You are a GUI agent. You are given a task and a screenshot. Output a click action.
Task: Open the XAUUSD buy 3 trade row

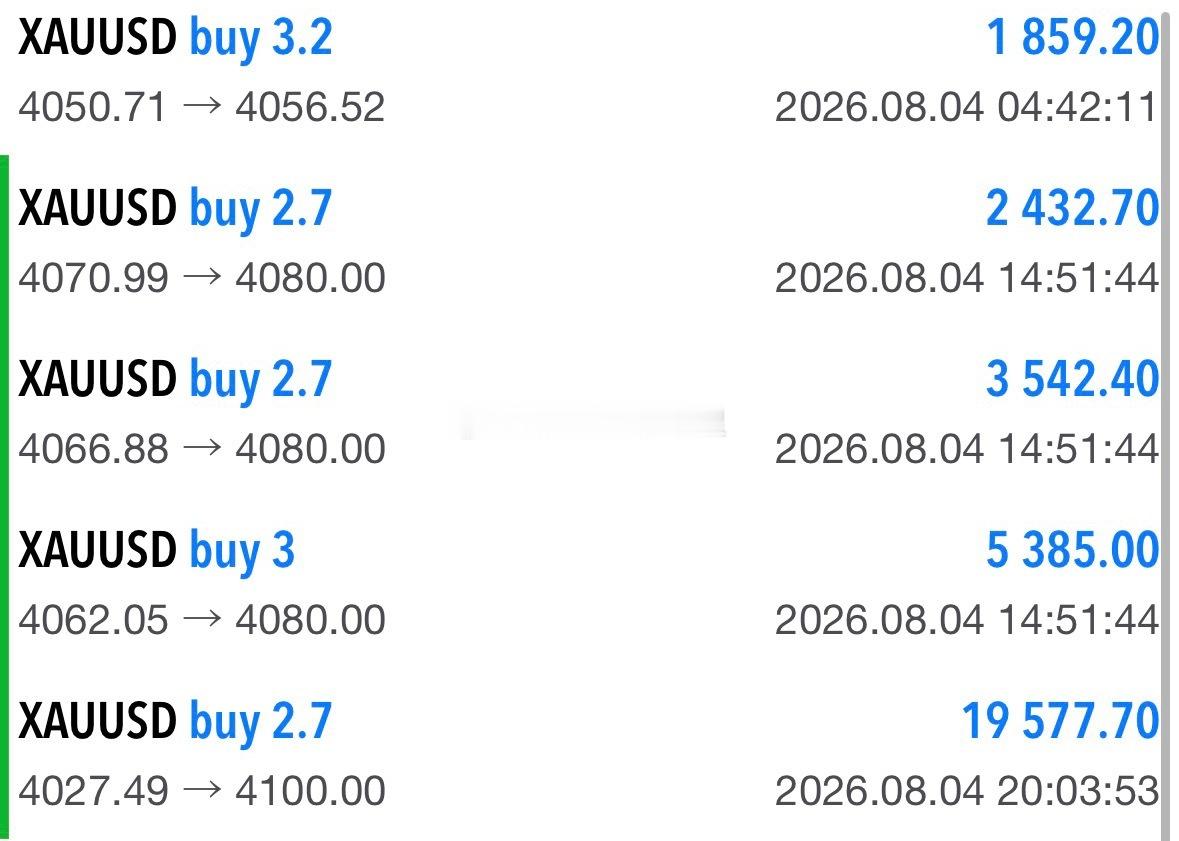586,584
